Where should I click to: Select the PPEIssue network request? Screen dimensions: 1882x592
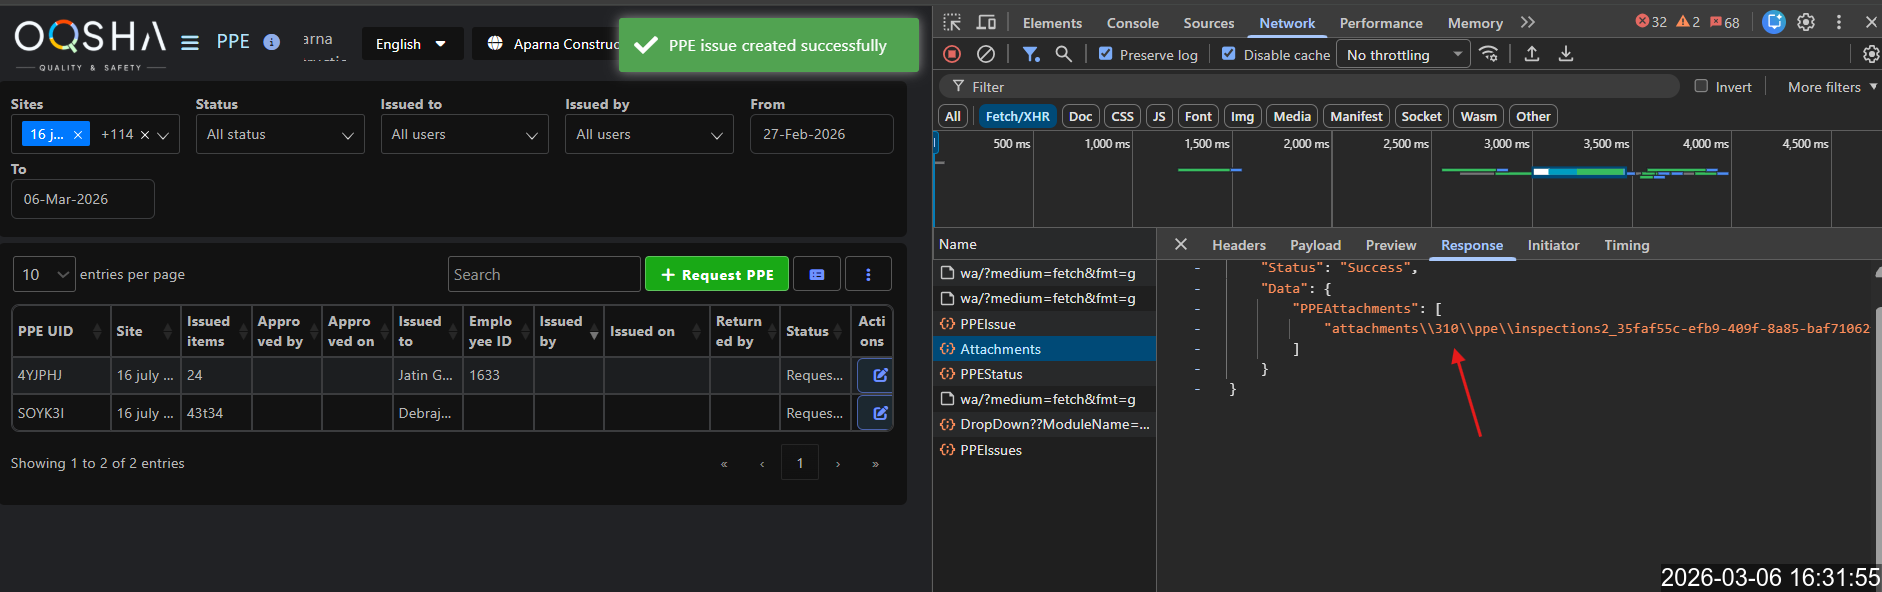tap(987, 324)
